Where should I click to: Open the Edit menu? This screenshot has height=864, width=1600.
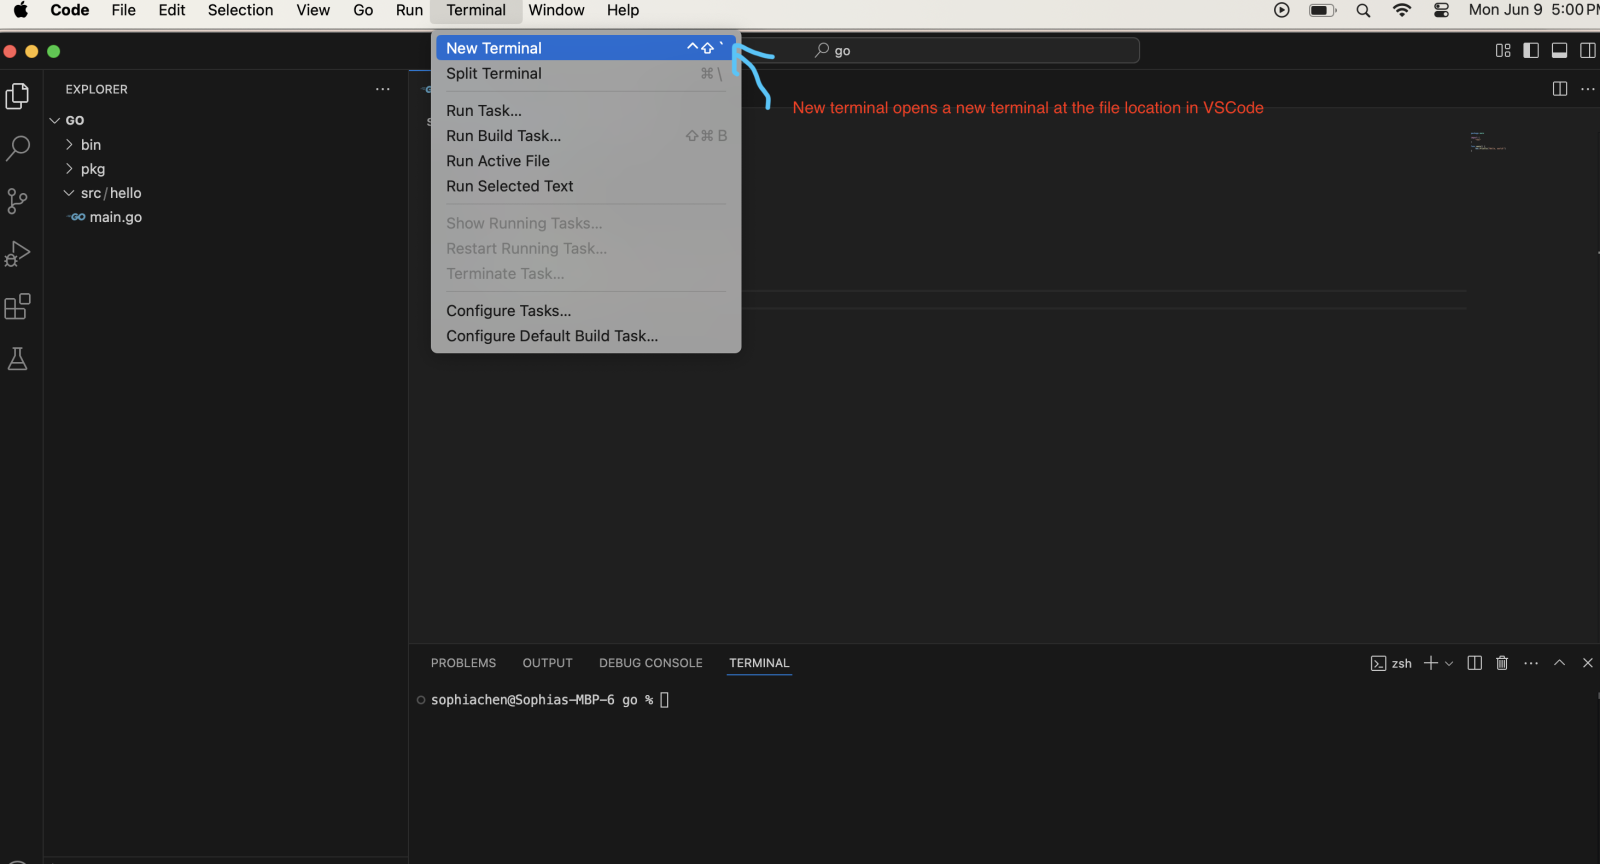(172, 10)
